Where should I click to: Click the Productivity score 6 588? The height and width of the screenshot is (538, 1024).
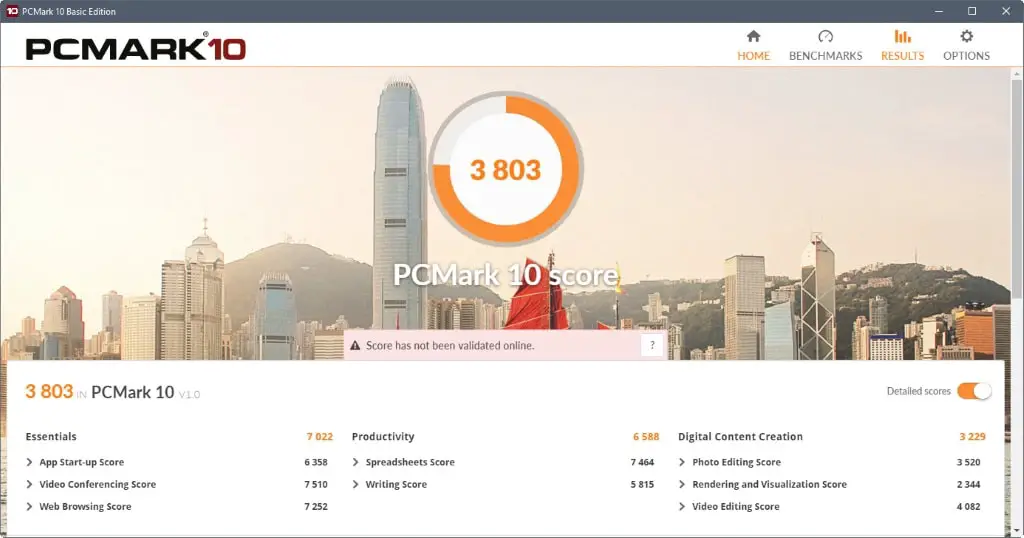click(x=646, y=437)
